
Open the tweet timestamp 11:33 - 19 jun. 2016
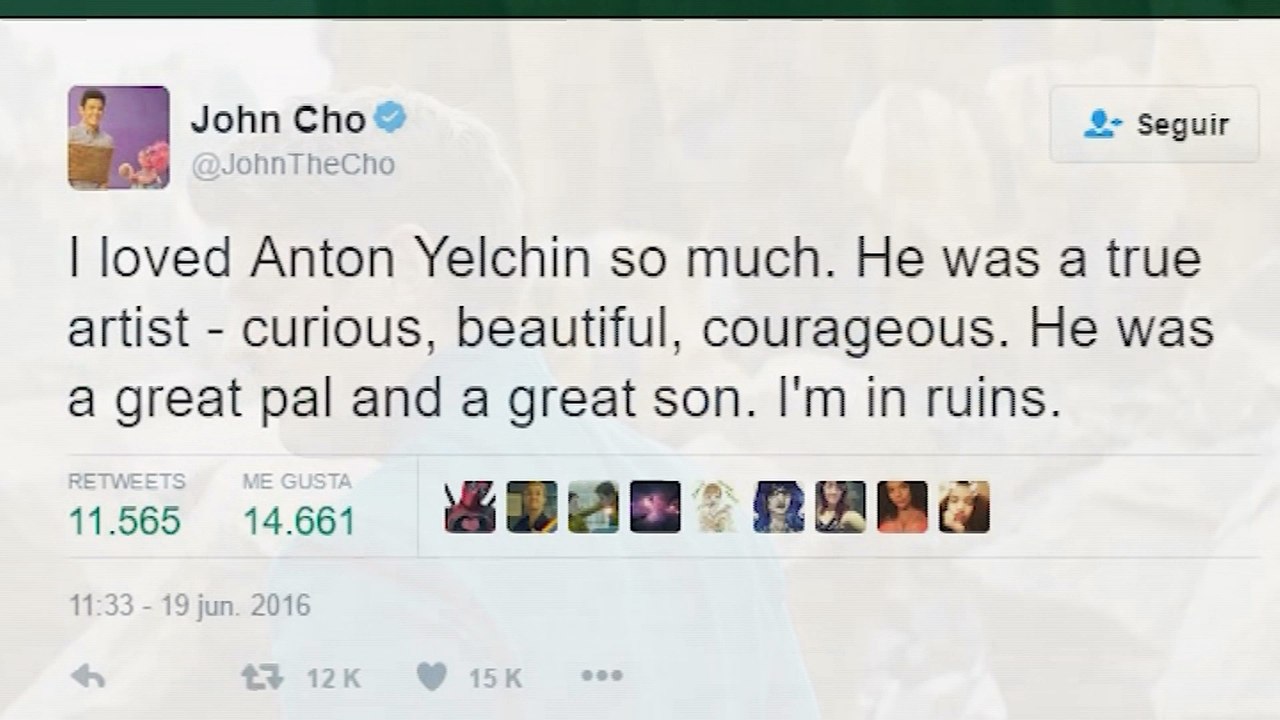point(190,605)
